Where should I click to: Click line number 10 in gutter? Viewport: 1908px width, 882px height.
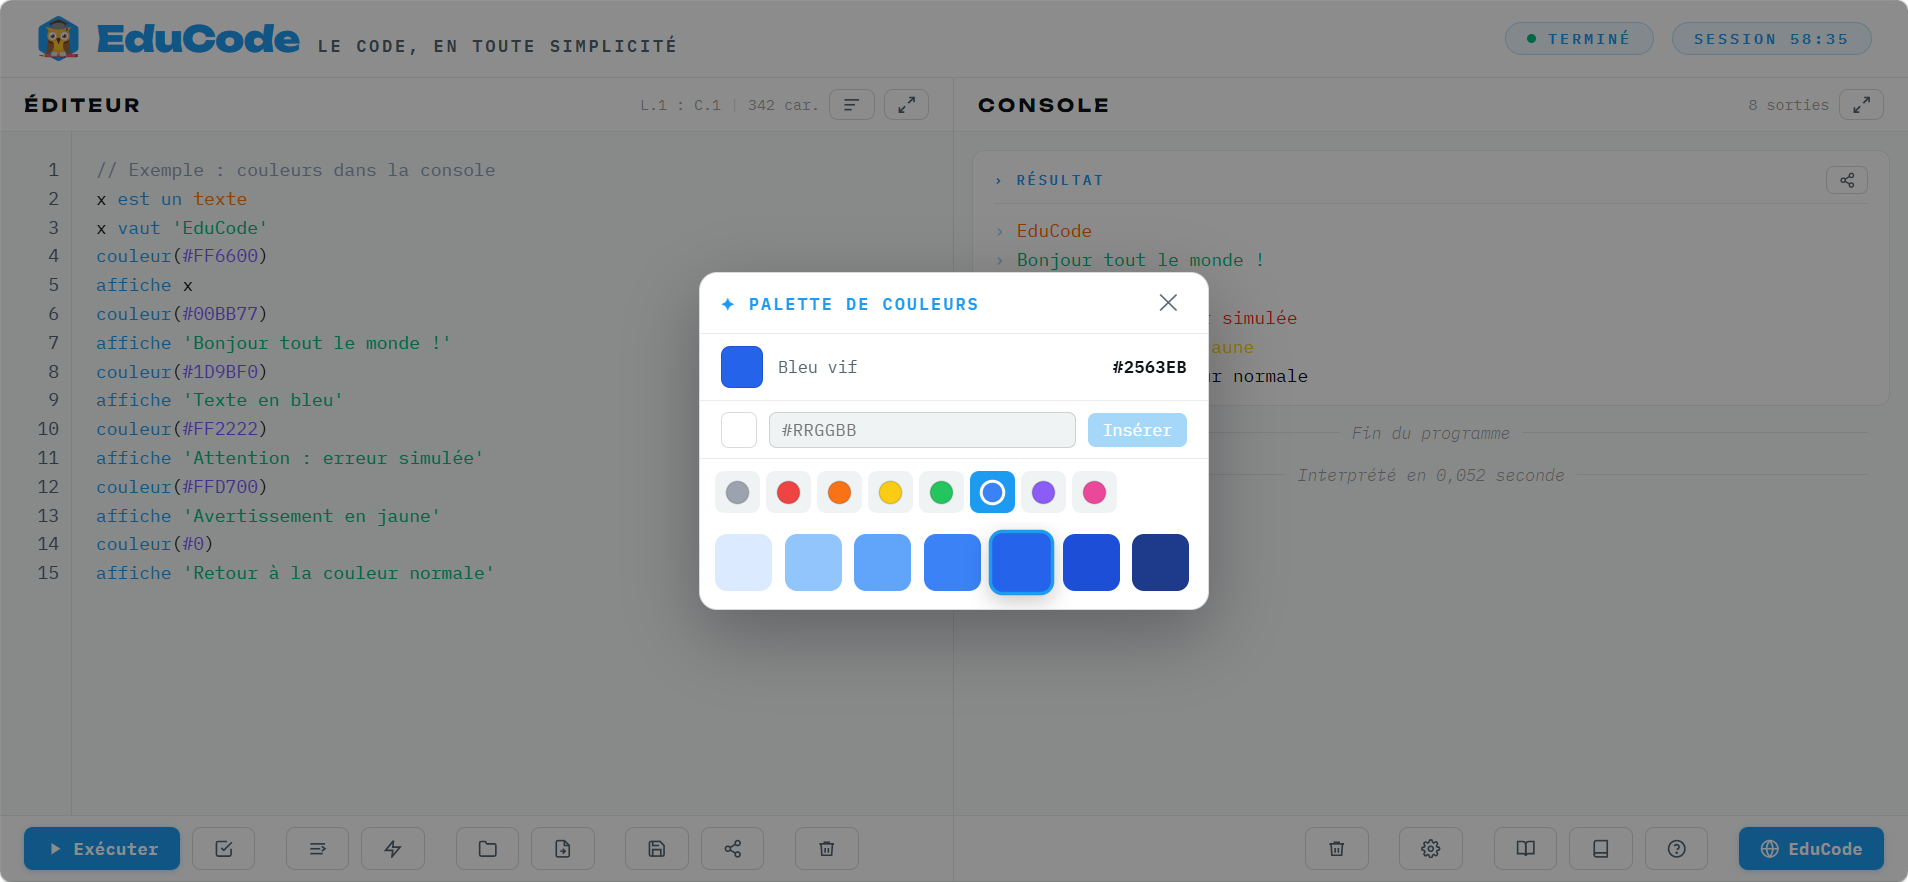48,429
